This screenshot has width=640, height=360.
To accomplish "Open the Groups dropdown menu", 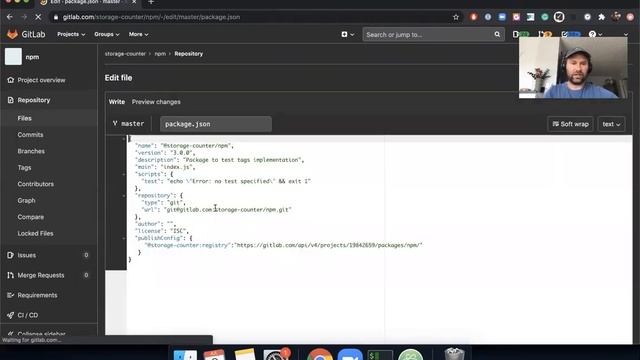I will coord(107,34).
